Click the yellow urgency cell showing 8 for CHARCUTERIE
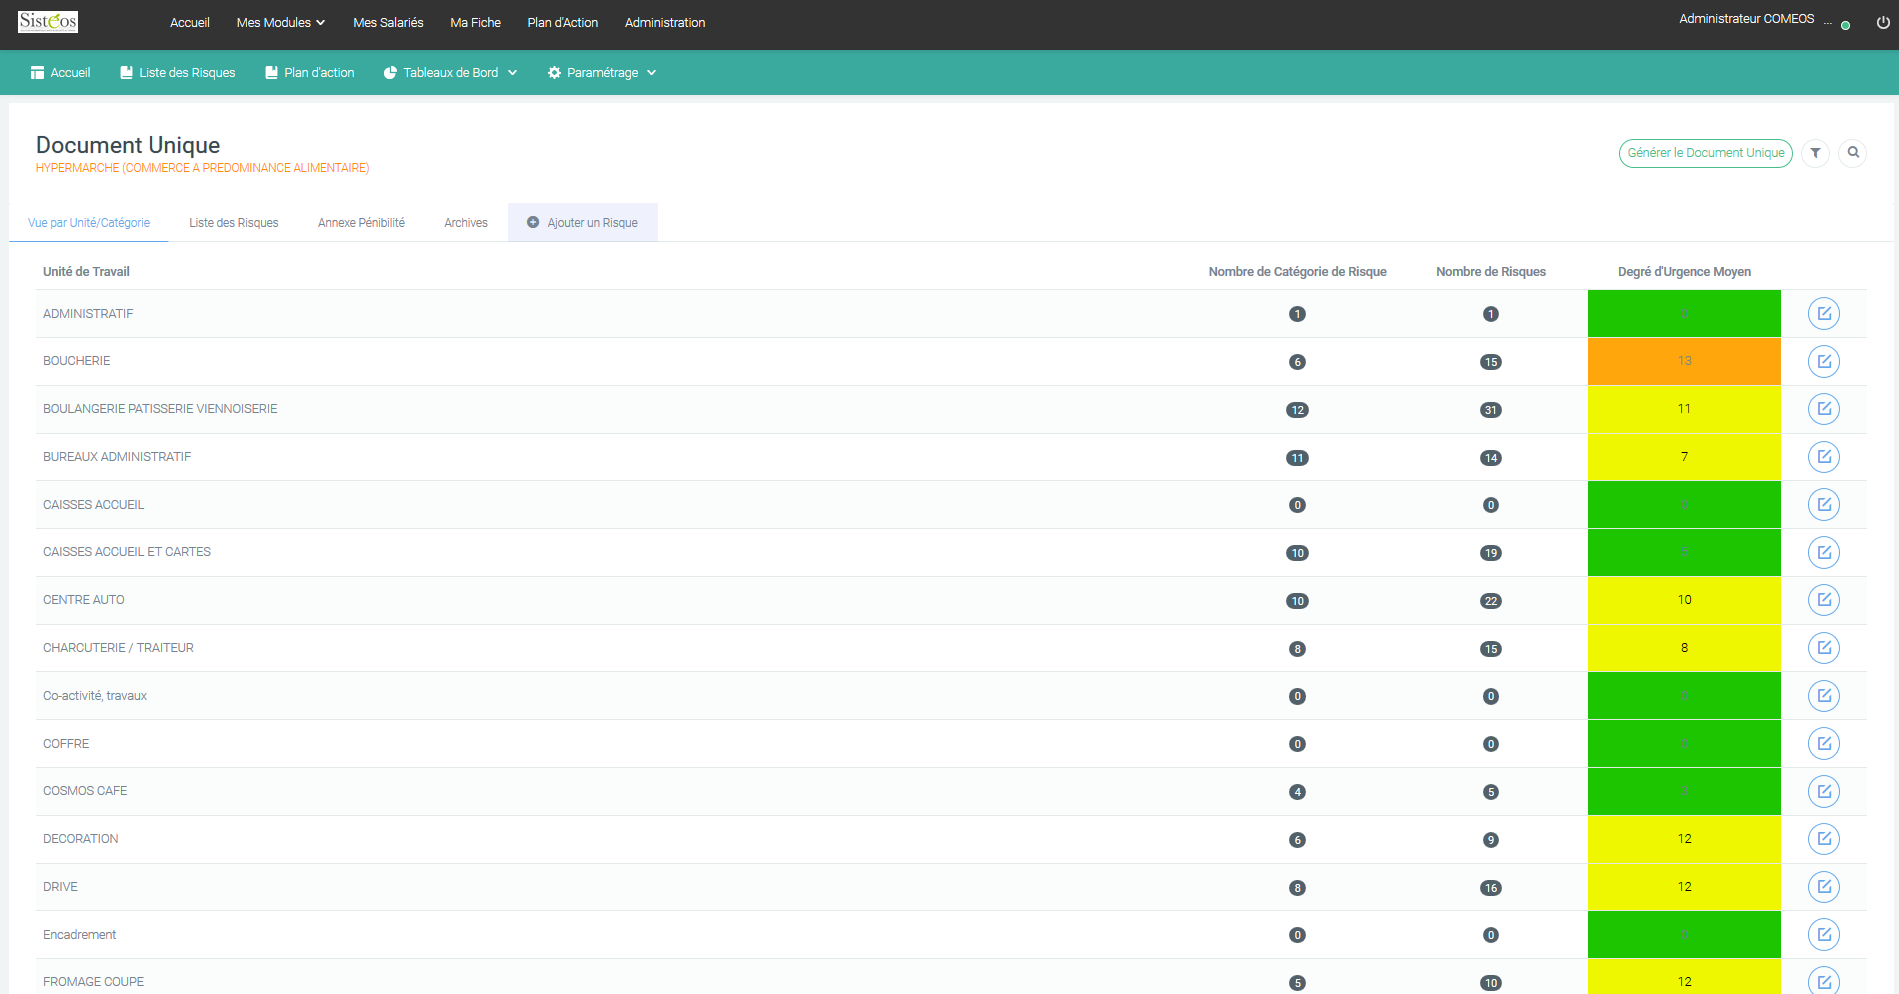Image resolution: width=1899 pixels, height=994 pixels. tap(1684, 648)
